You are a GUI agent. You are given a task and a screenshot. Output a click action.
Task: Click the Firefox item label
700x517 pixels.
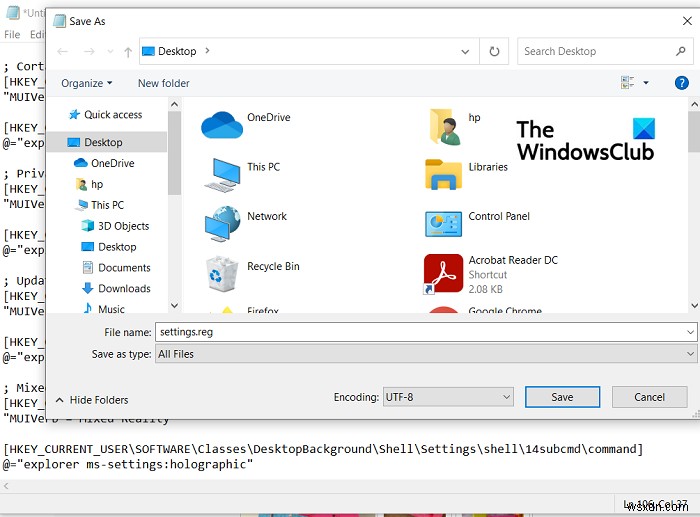pyautogui.click(x=263, y=309)
